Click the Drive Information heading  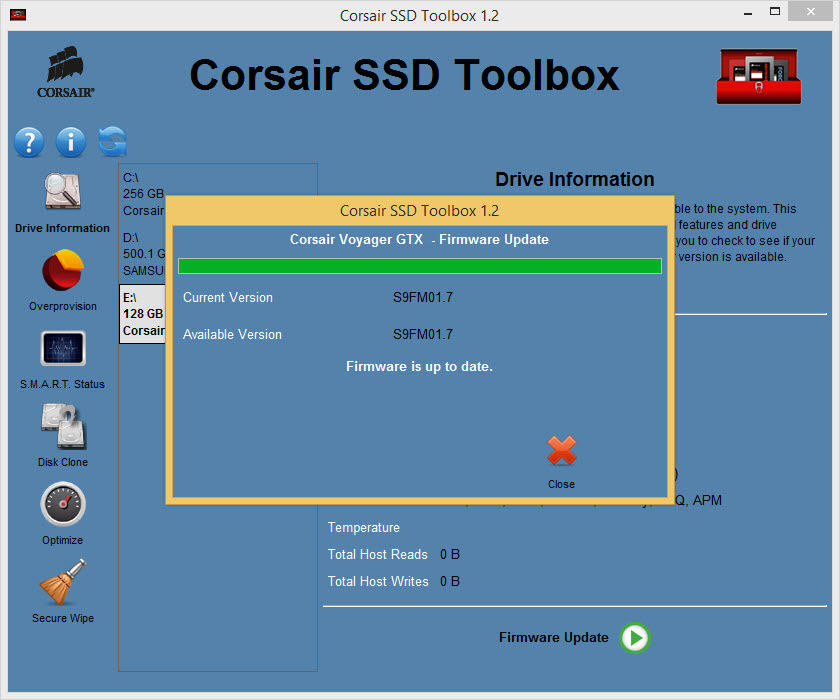pyautogui.click(x=575, y=179)
